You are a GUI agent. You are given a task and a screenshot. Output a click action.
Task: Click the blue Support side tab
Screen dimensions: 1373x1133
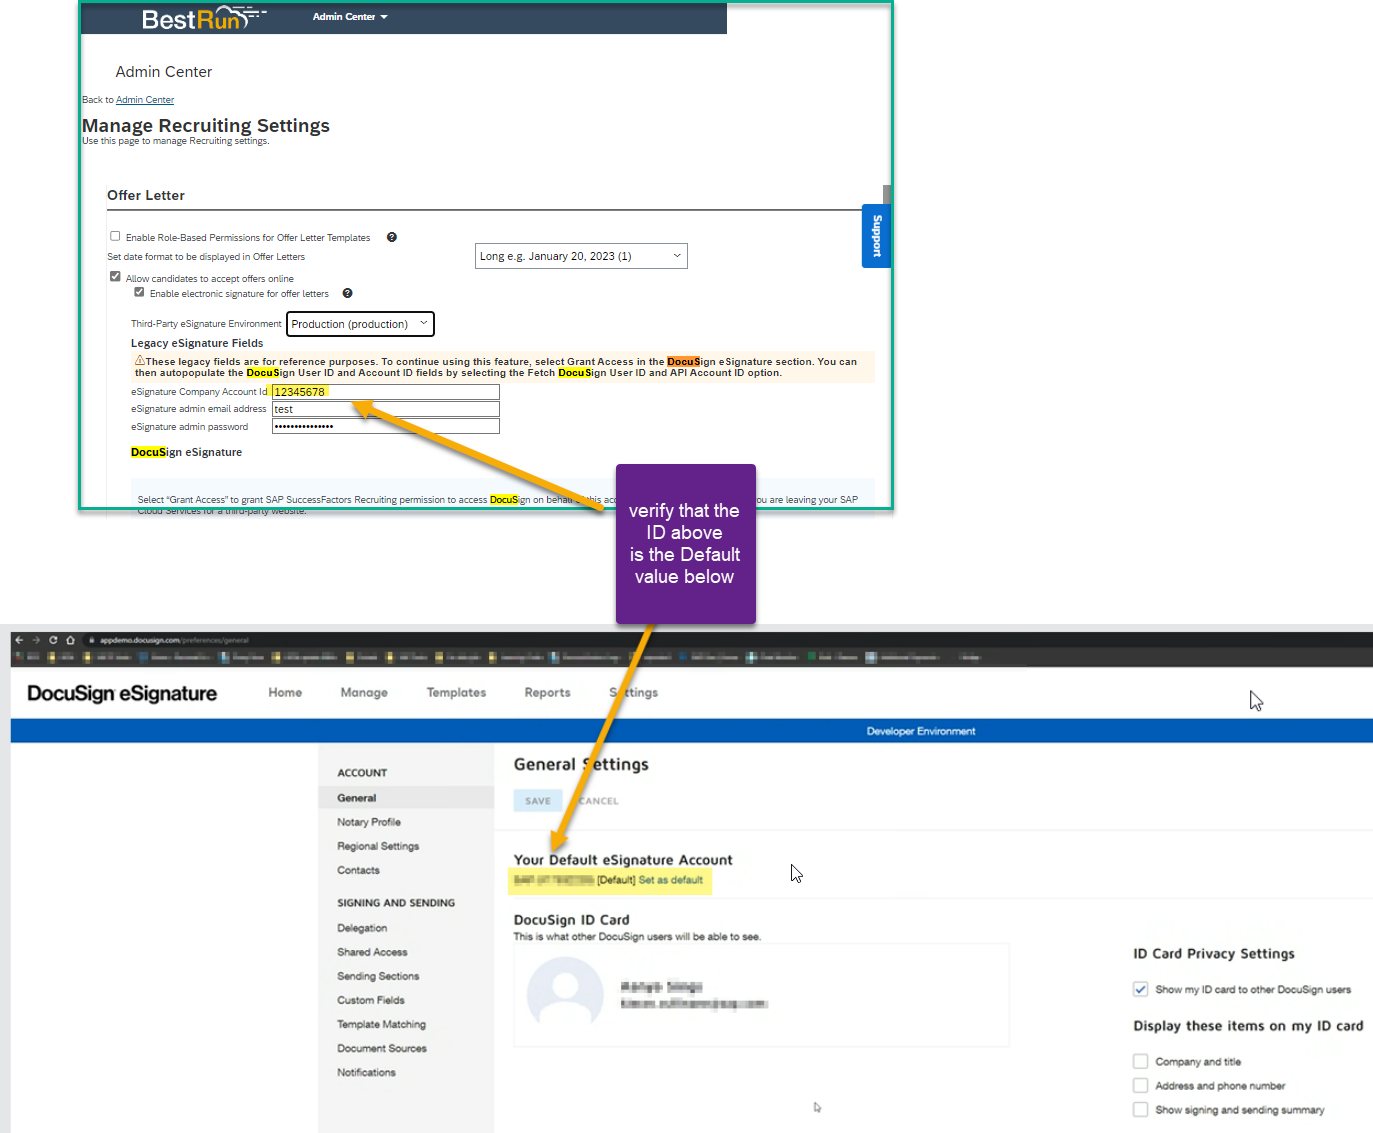click(x=876, y=236)
